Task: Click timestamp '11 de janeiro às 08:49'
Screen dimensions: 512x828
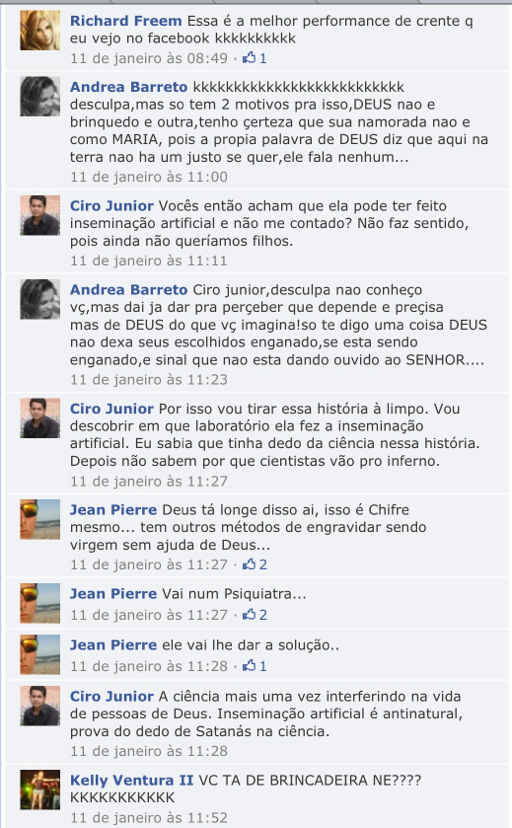Action: coord(149,58)
